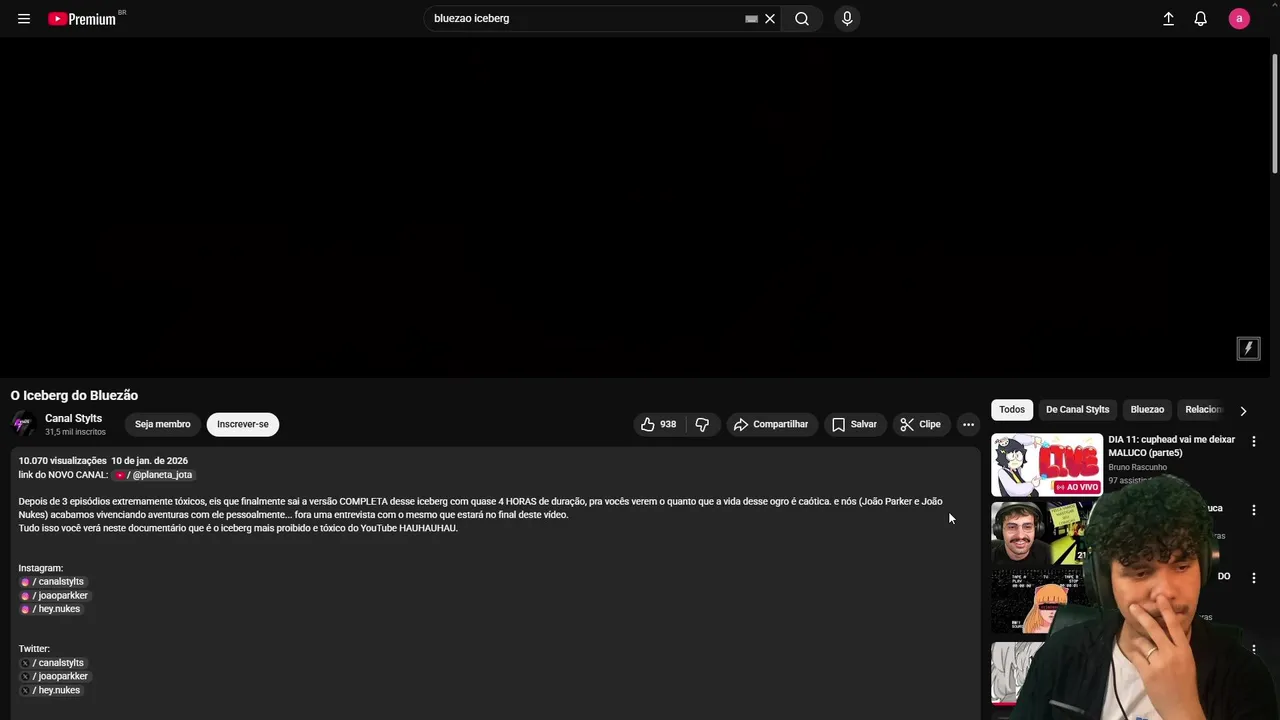Start voice search with the microphone
This screenshot has width=1280, height=720.
847,18
